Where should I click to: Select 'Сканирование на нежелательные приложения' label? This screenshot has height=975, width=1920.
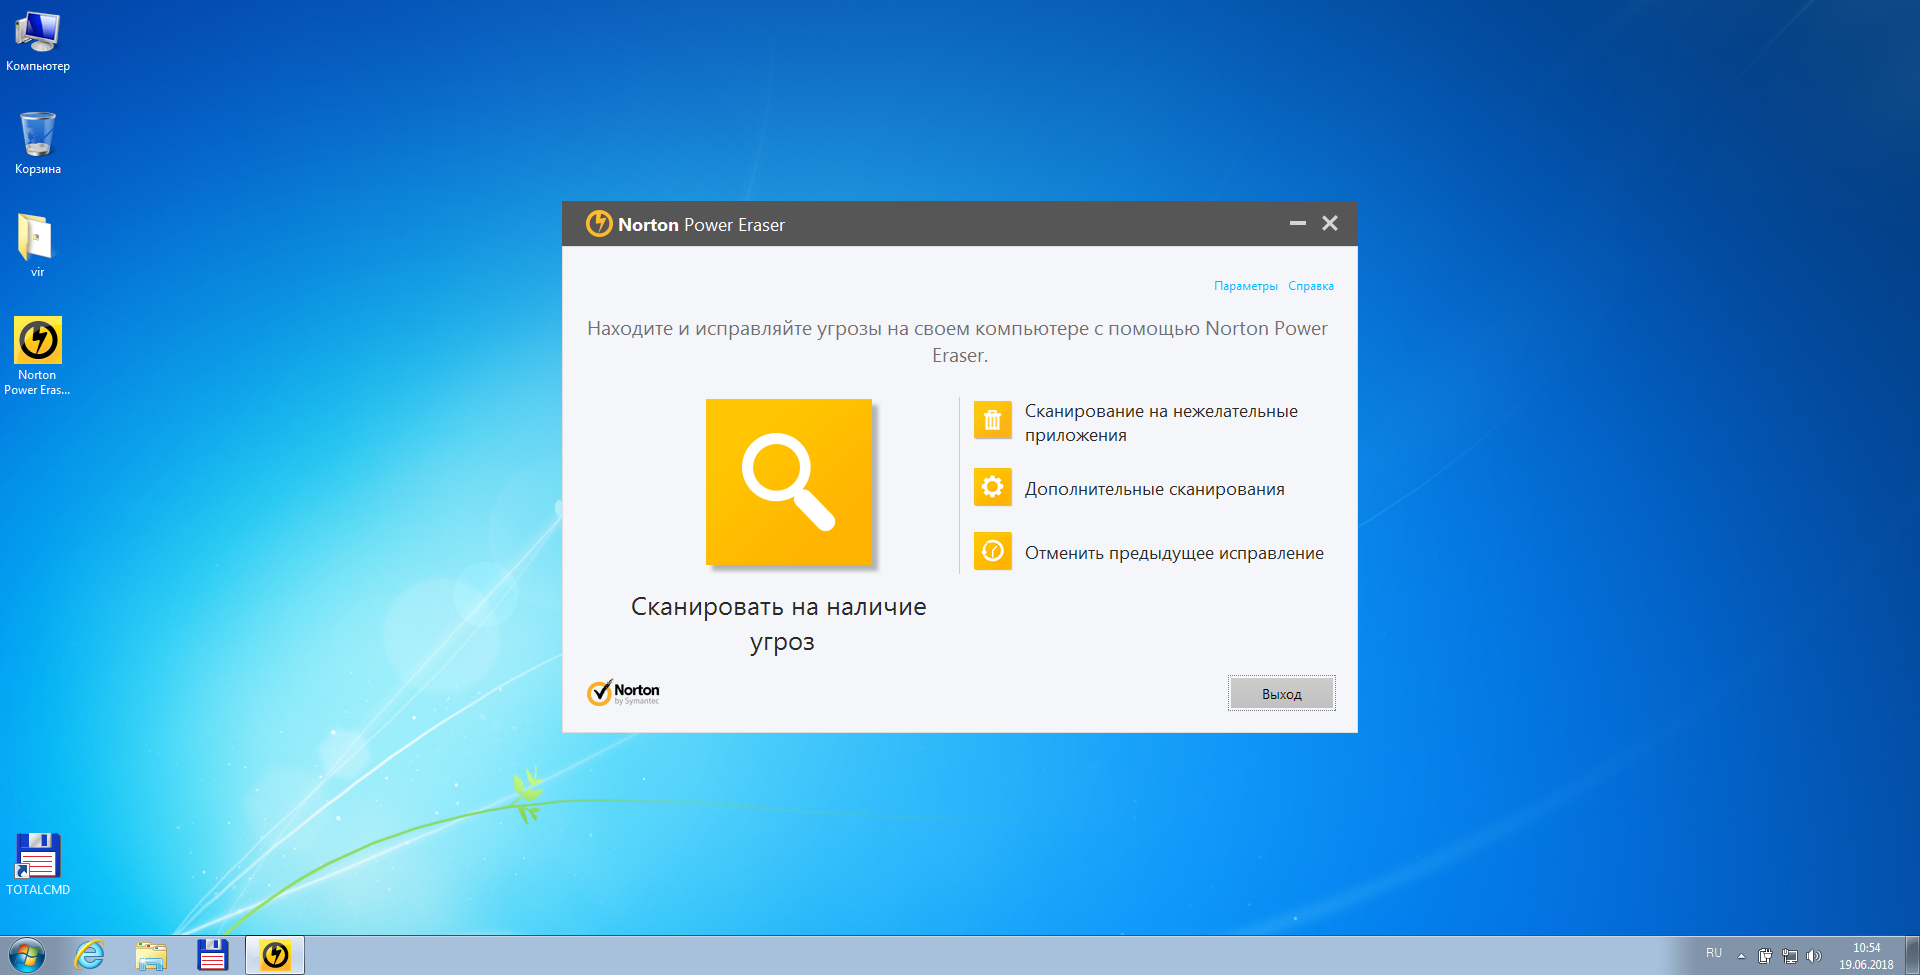point(1161,423)
